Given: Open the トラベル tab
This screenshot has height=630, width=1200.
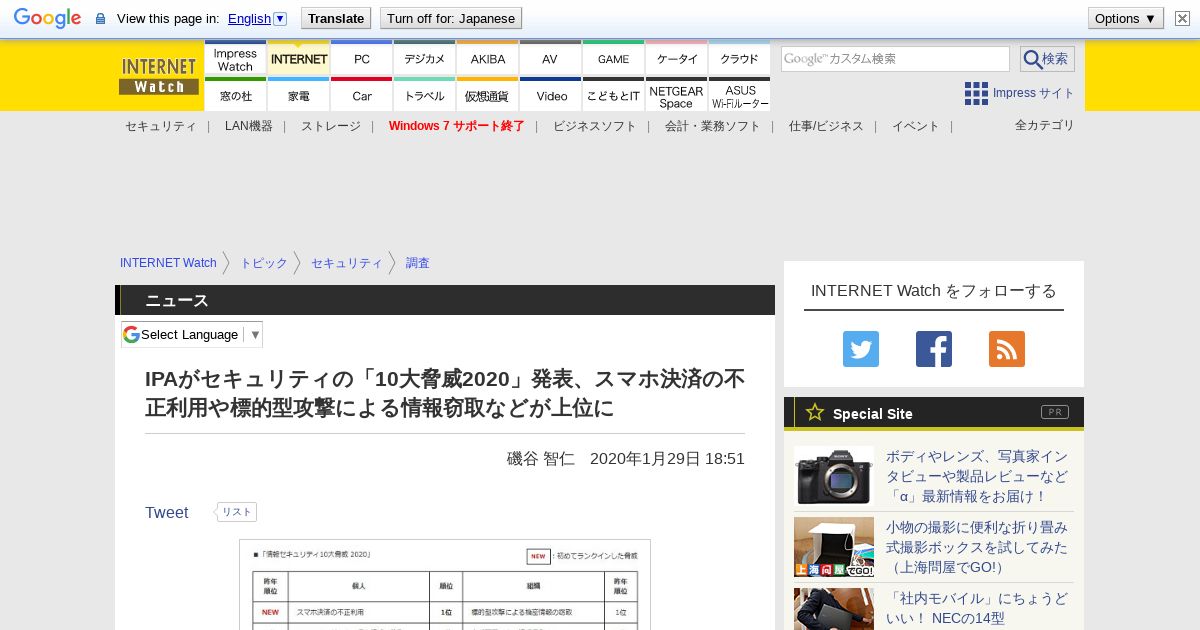Looking at the screenshot, I should 424,96.
